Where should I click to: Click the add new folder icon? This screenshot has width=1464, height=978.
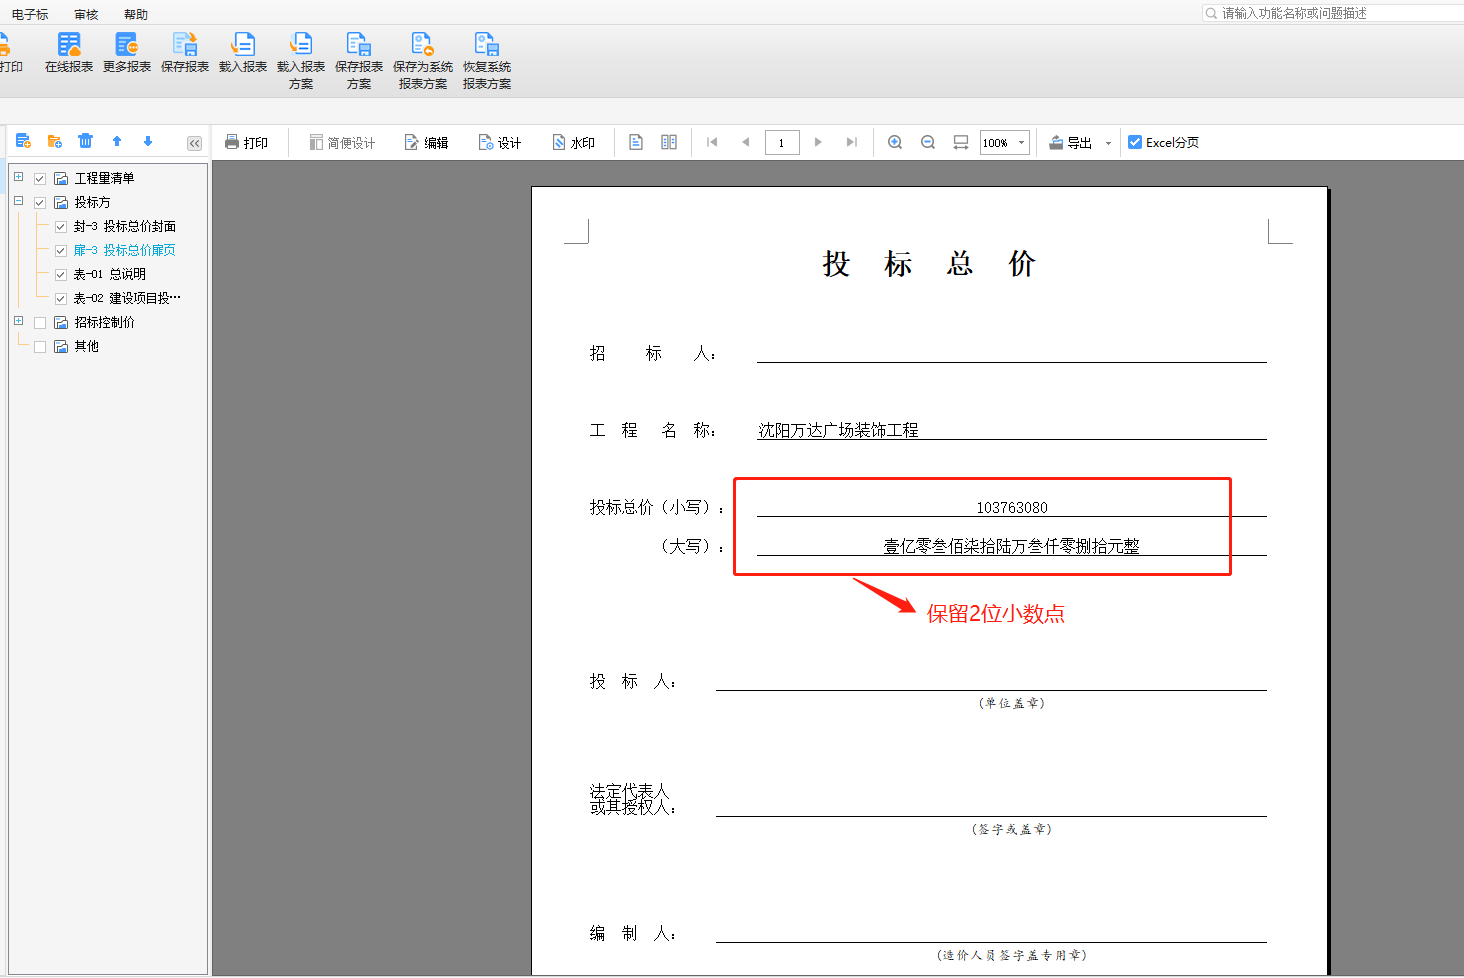(55, 141)
